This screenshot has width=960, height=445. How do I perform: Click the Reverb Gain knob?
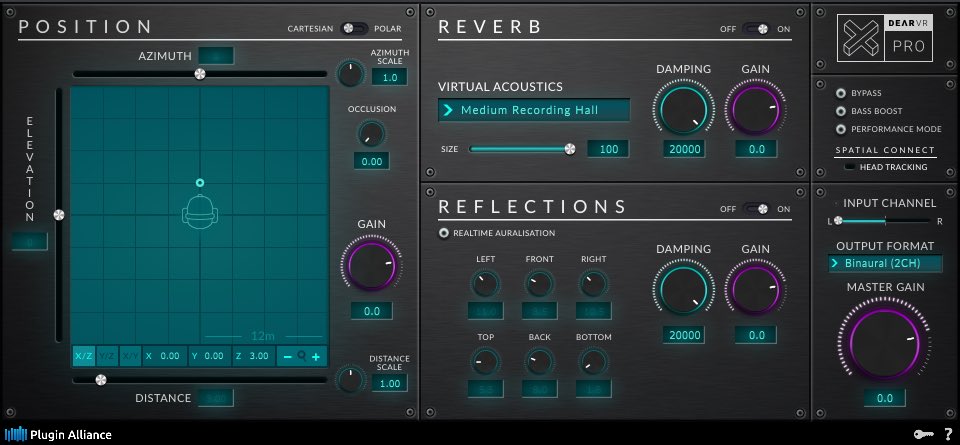(756, 110)
